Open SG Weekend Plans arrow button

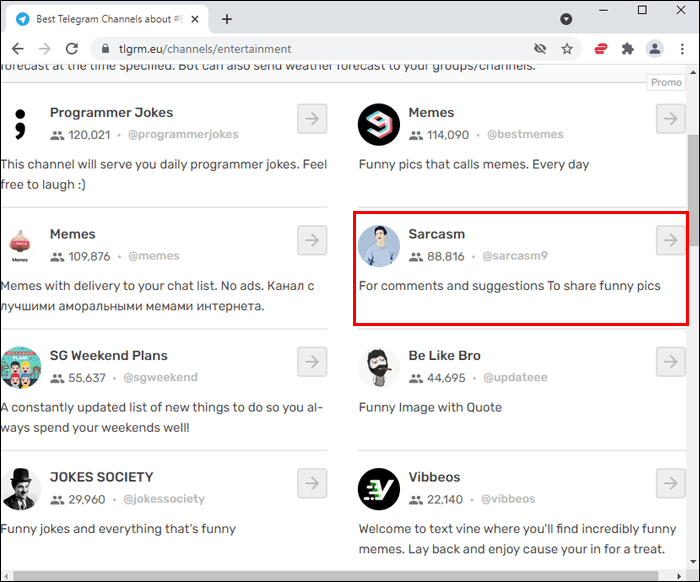[312, 362]
